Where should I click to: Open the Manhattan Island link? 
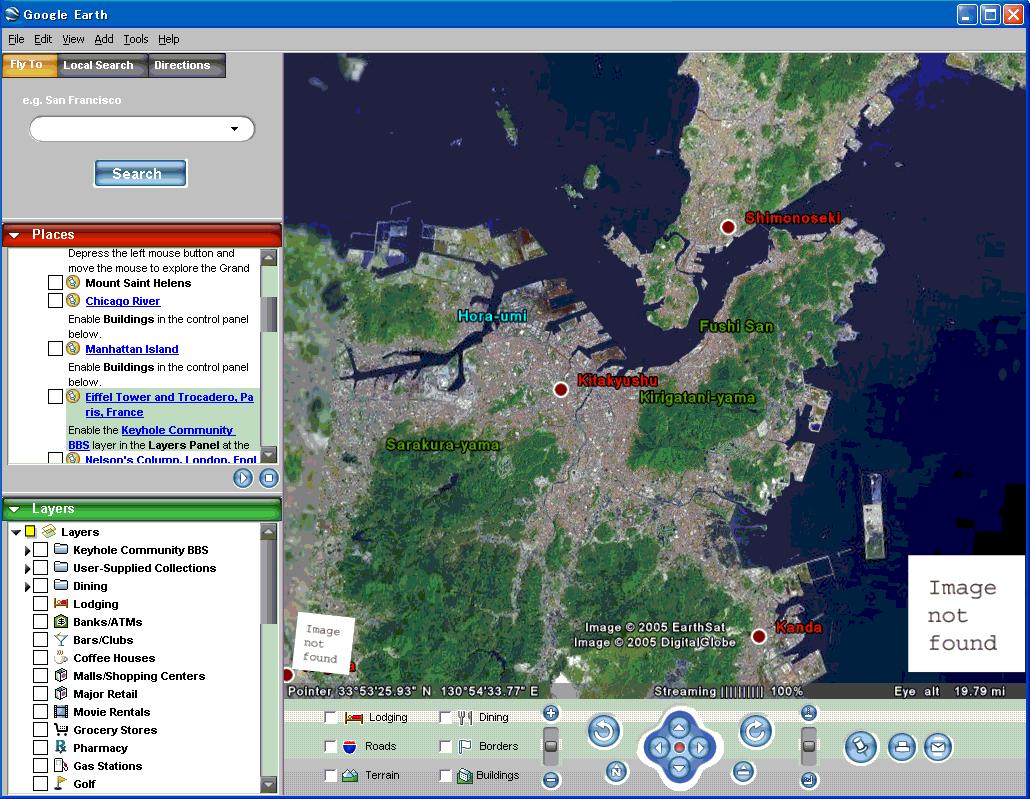pyautogui.click(x=131, y=349)
